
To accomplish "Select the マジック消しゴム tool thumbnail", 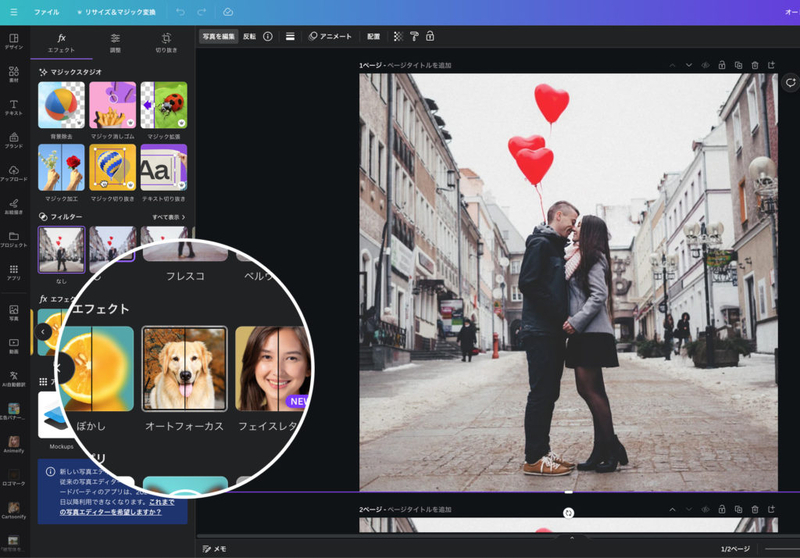I will coord(112,105).
